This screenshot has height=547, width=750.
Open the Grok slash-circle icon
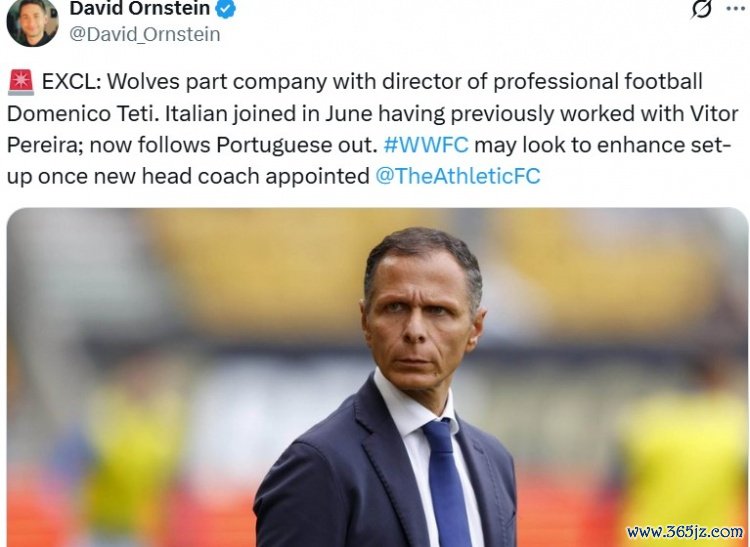tap(702, 9)
